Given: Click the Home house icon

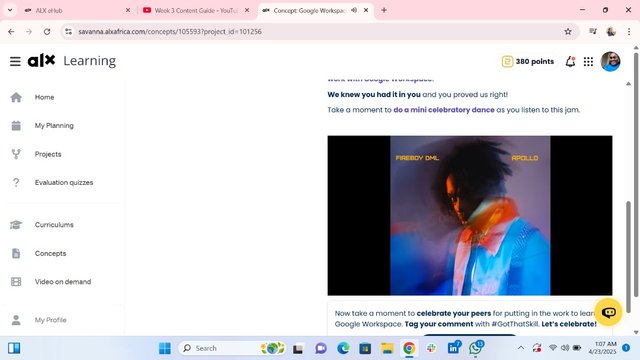Looking at the screenshot, I should [16, 97].
